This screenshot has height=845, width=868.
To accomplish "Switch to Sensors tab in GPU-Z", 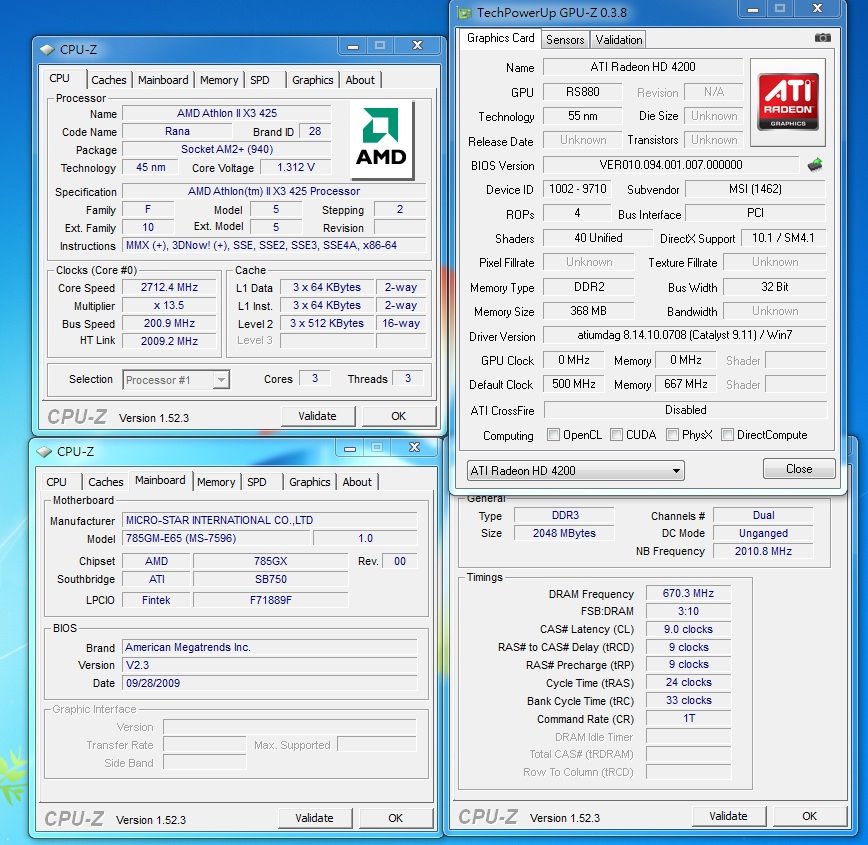I will [x=565, y=40].
